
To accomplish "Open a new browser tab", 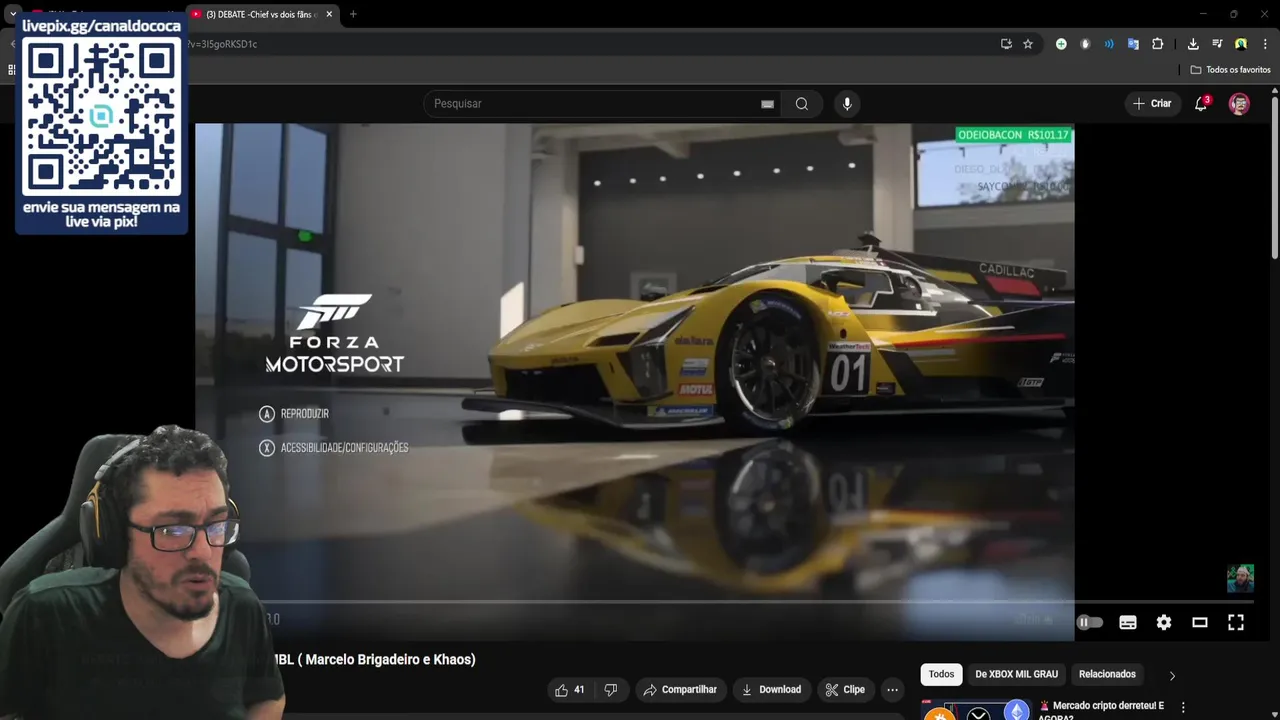I will point(353,14).
